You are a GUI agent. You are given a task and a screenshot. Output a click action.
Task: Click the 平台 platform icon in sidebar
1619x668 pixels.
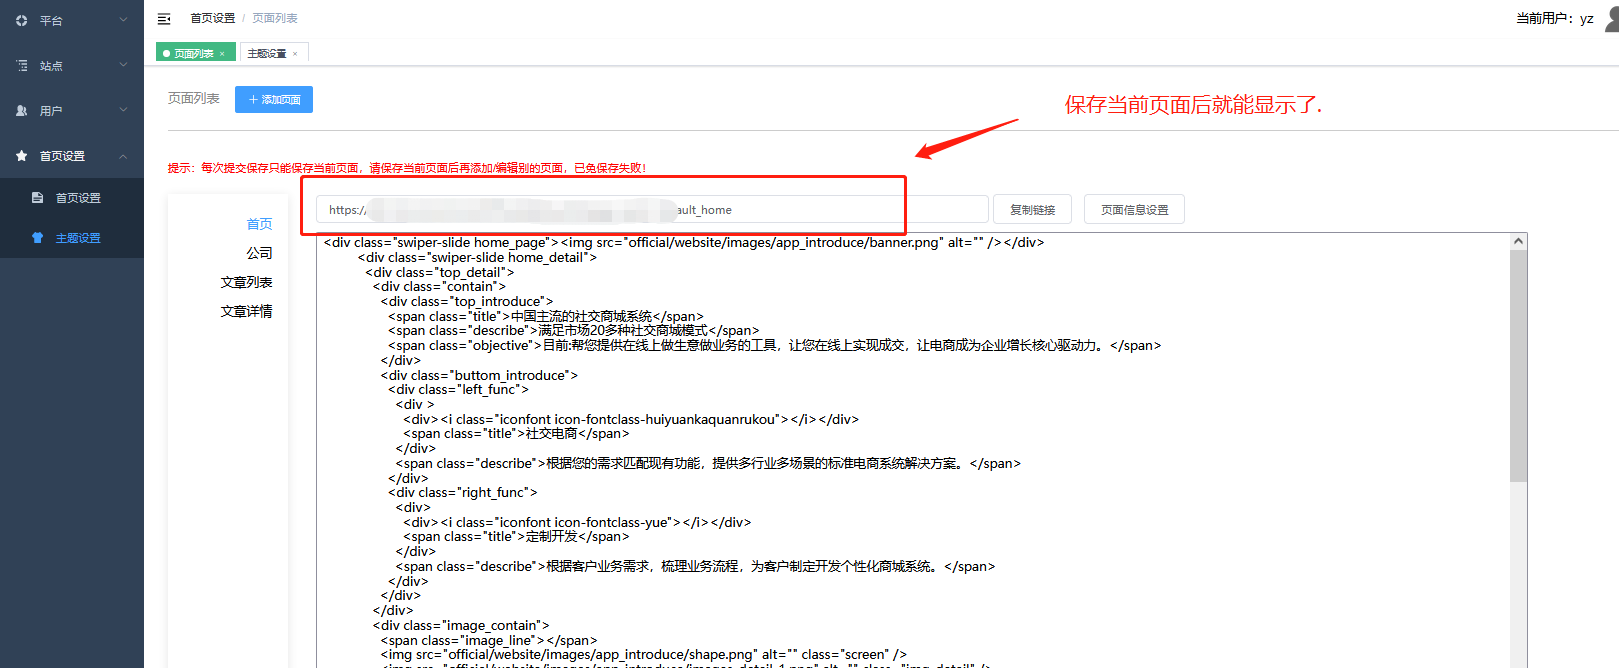[x=22, y=20]
